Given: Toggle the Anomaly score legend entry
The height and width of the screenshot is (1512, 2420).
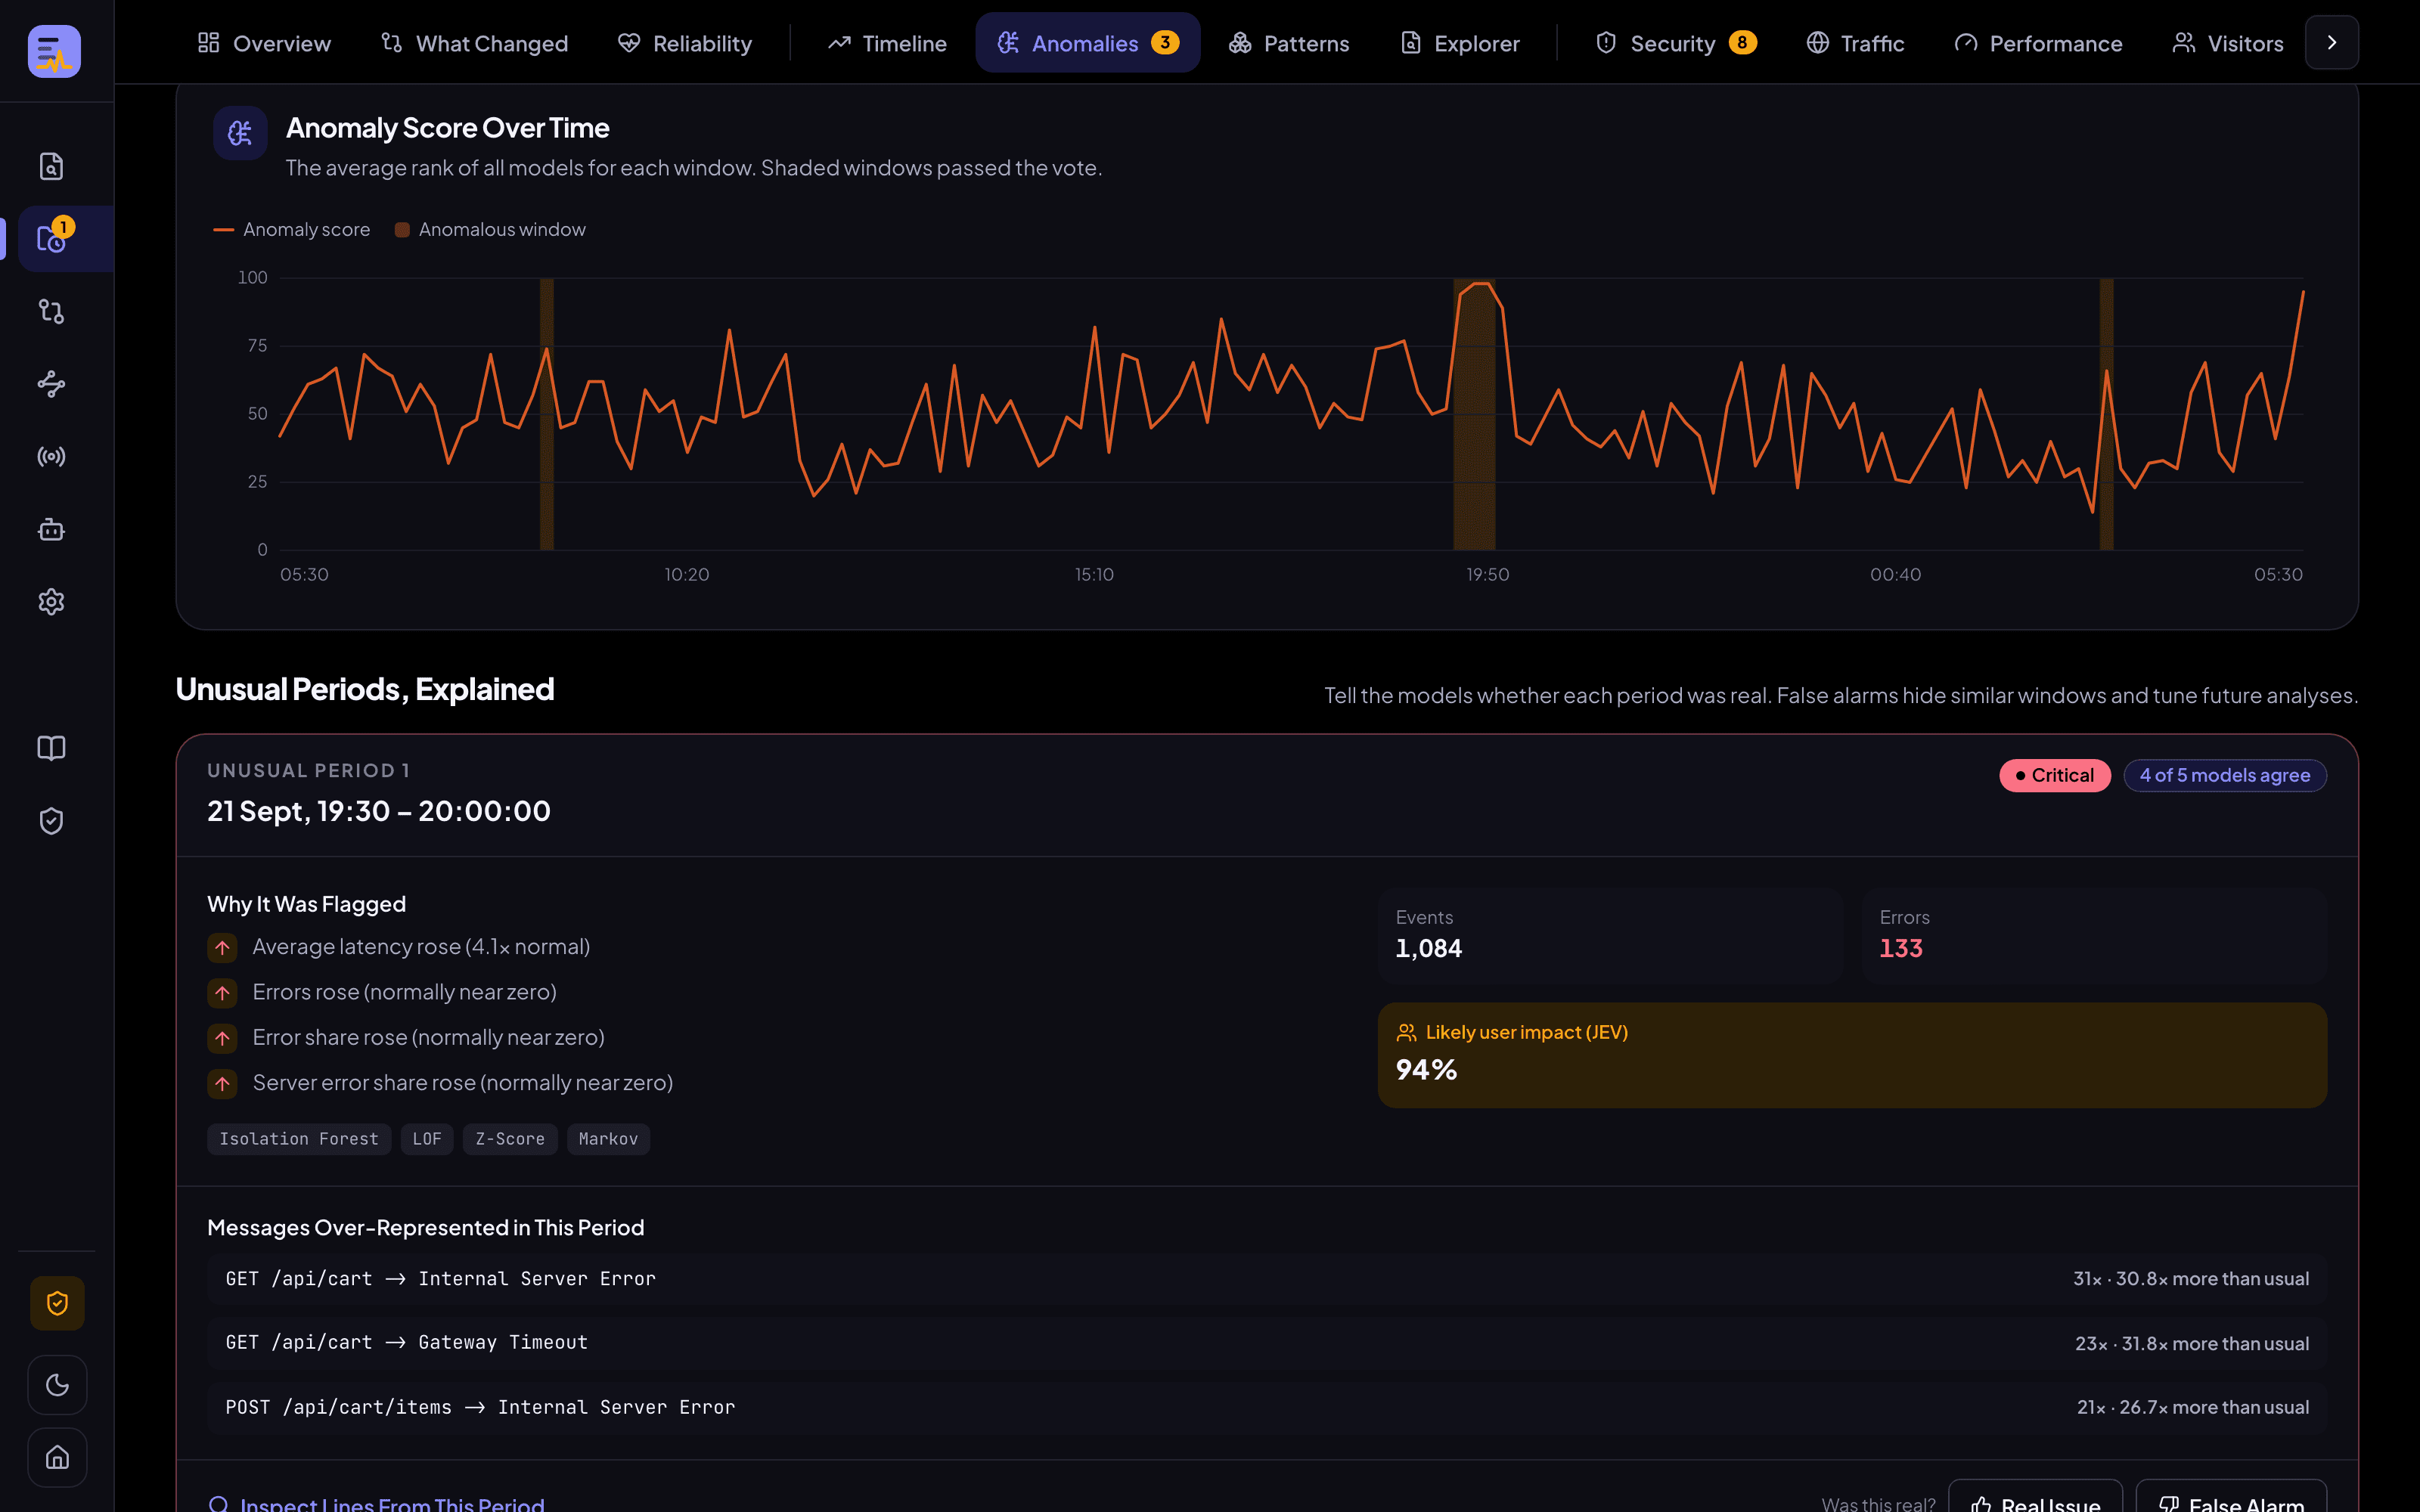Looking at the screenshot, I should (292, 230).
